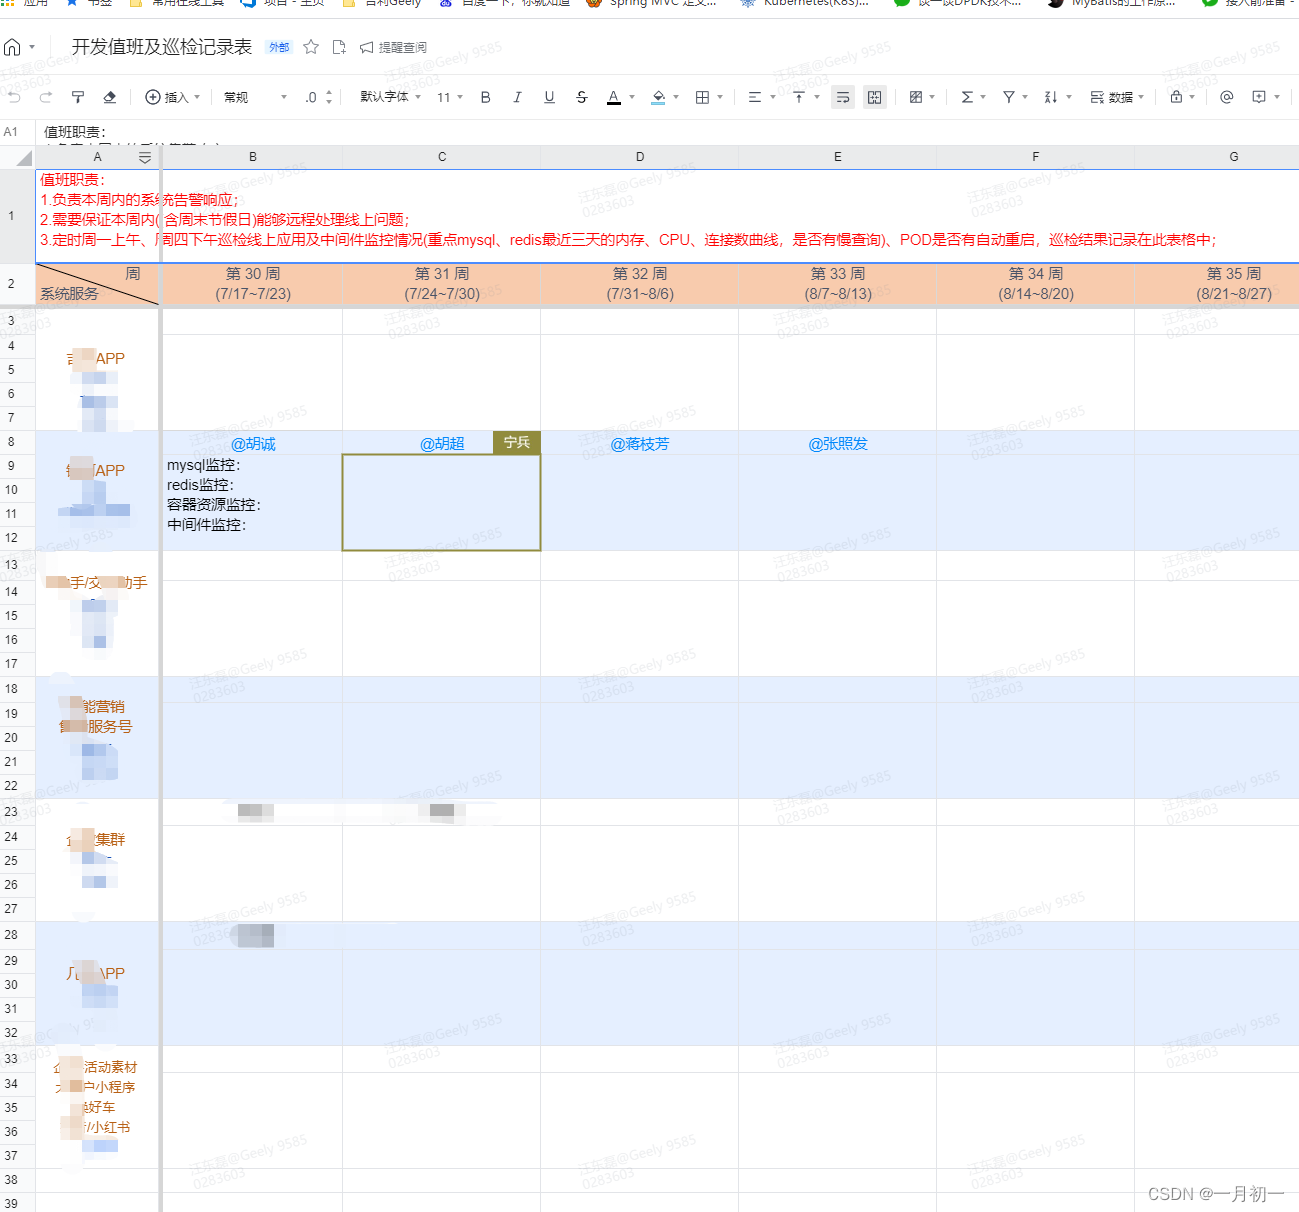Select the 智能营销 服务号 cell

[97, 737]
